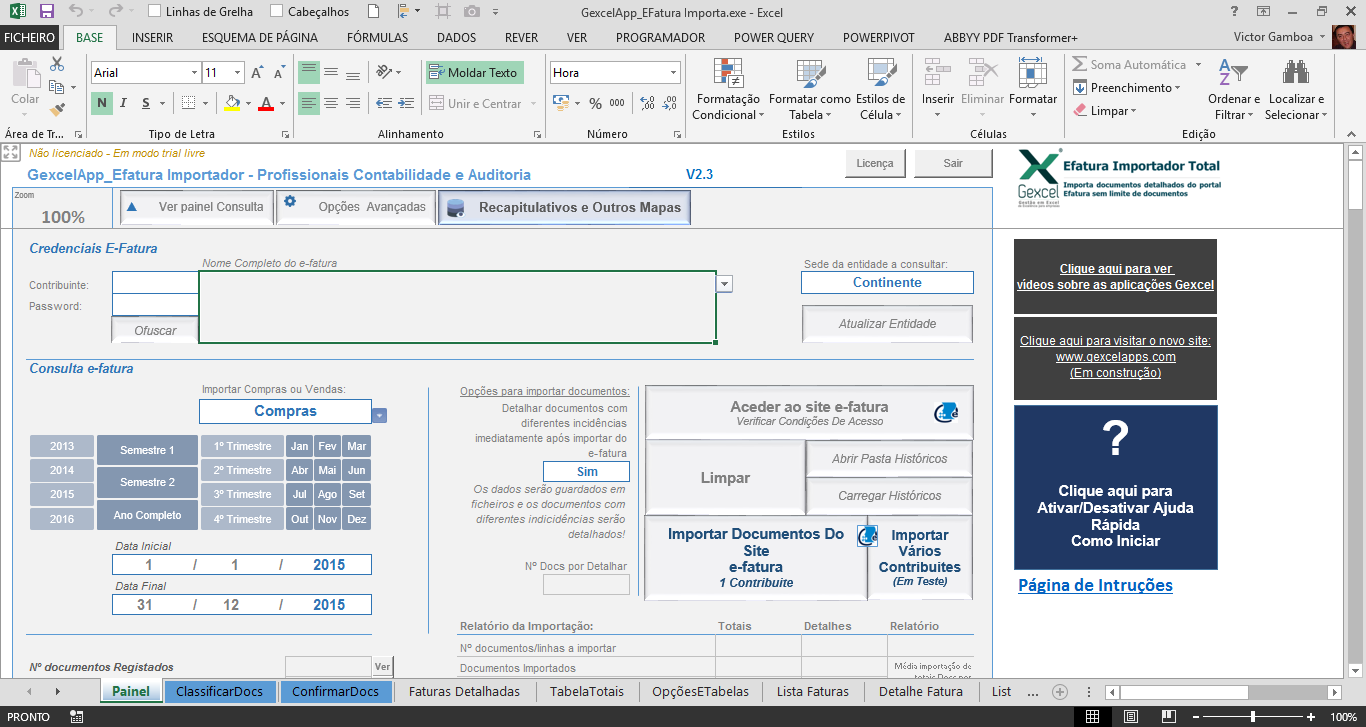
Task: Click the zoom slider in status bar
Action: [1253, 717]
